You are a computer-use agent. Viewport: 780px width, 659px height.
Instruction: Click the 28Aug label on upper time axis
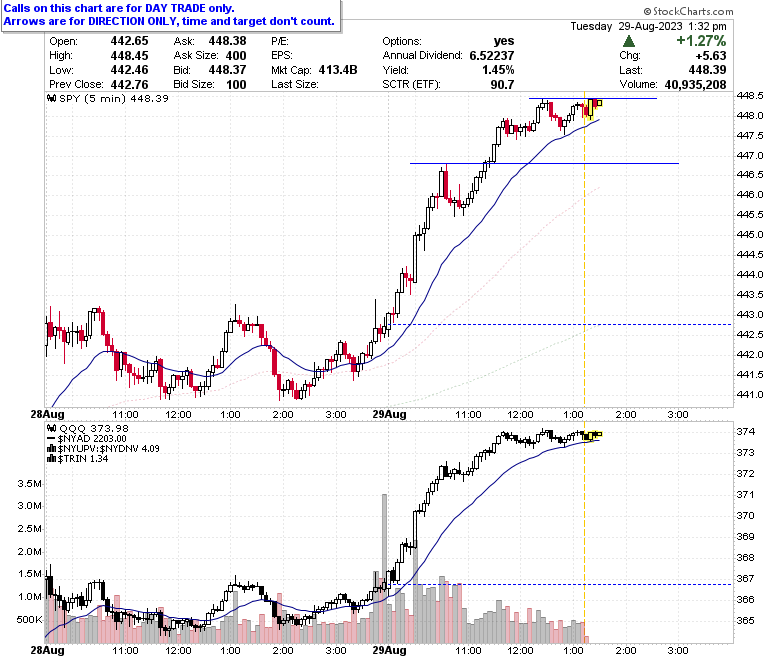47,414
